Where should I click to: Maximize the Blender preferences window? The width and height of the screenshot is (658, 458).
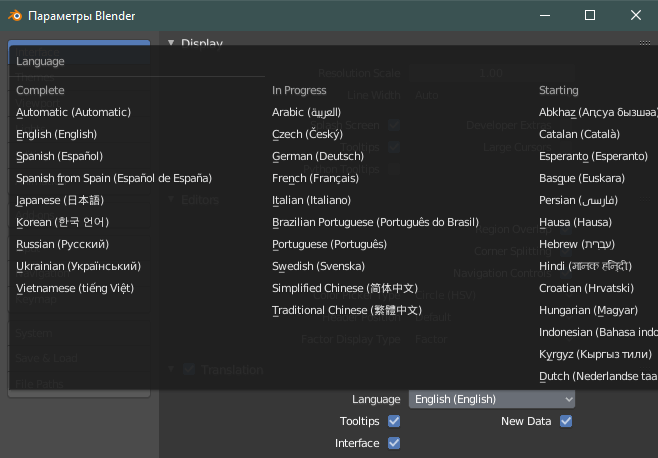pyautogui.click(x=590, y=16)
